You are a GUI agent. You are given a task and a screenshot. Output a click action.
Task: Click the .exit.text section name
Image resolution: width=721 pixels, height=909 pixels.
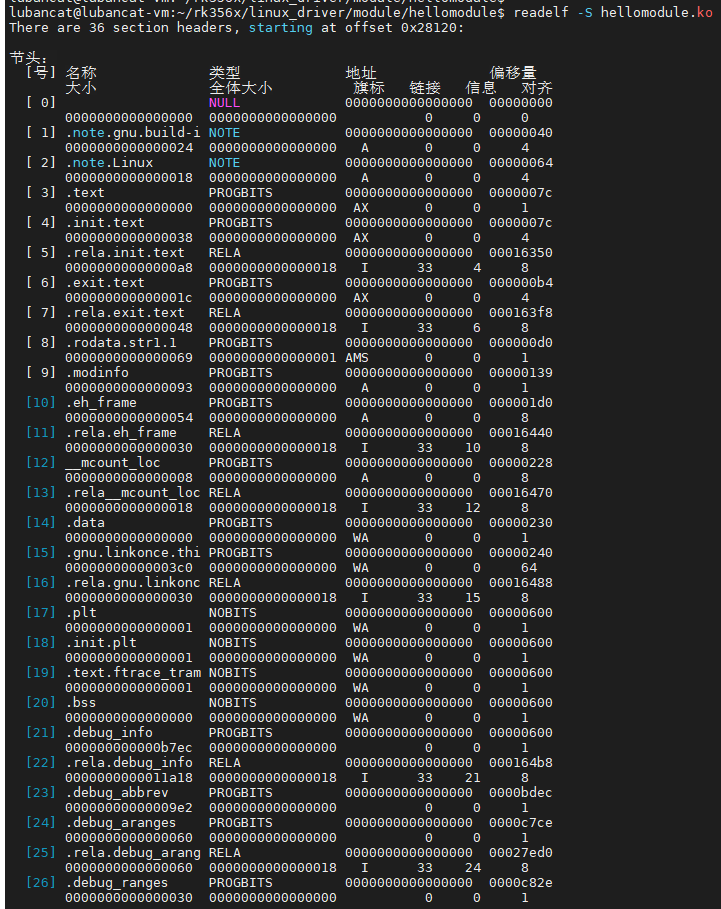[105, 283]
